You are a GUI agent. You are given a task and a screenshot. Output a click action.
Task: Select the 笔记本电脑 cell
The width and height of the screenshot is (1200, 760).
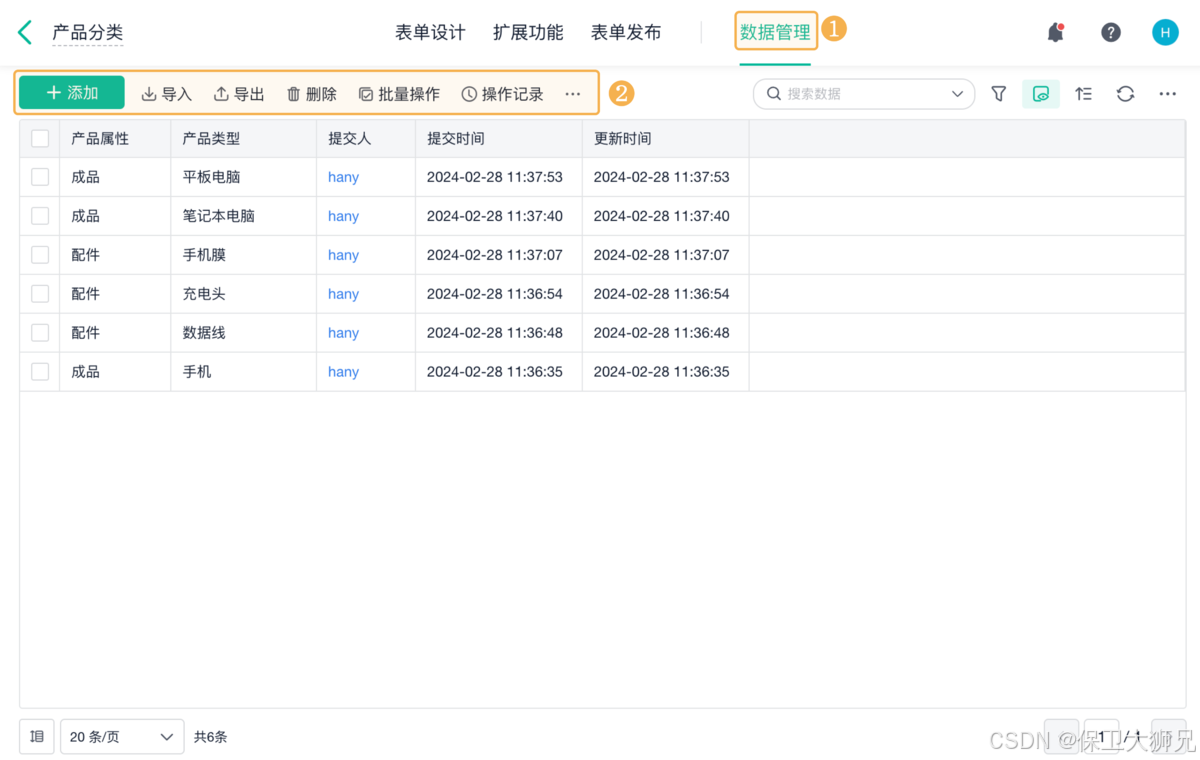(x=243, y=216)
